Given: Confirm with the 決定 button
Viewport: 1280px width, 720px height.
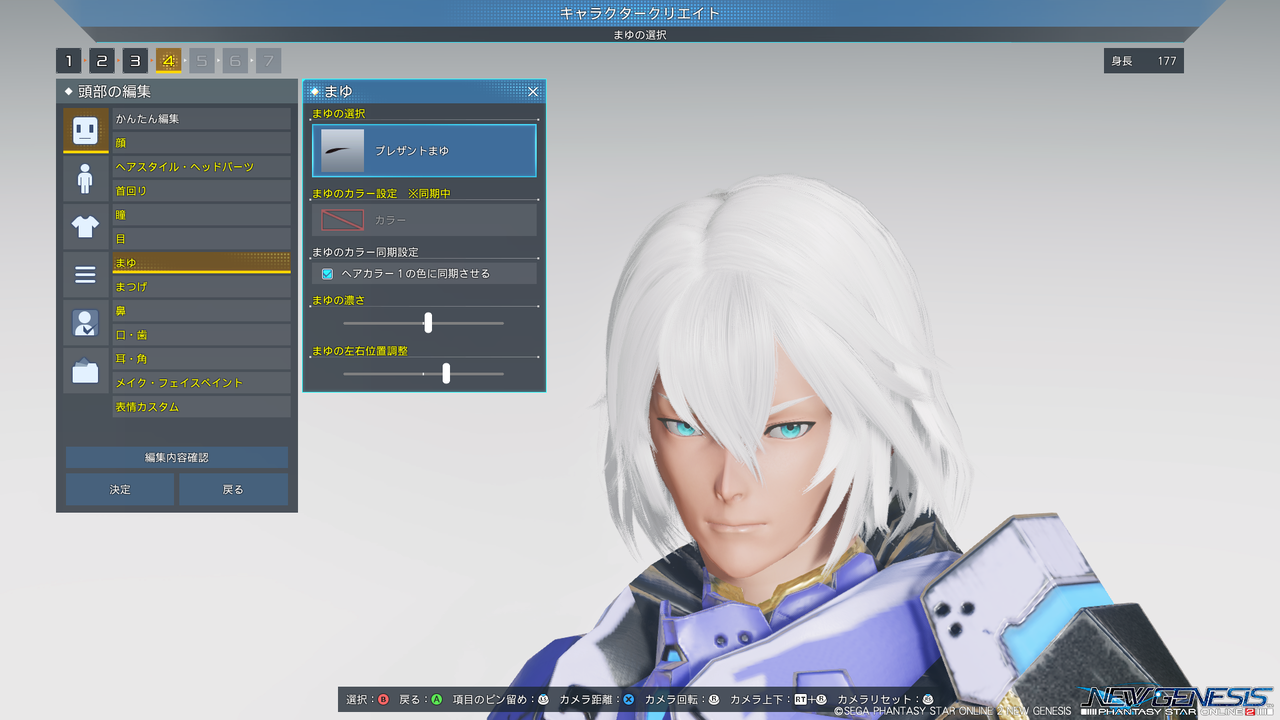Looking at the screenshot, I should (x=120, y=489).
